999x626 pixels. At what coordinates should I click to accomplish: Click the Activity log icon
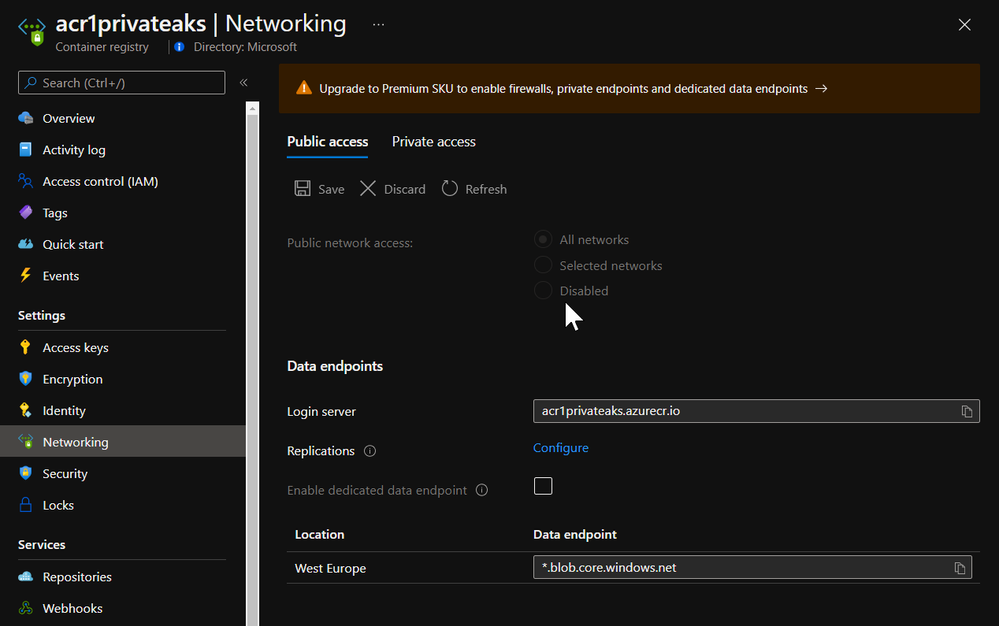[25, 150]
